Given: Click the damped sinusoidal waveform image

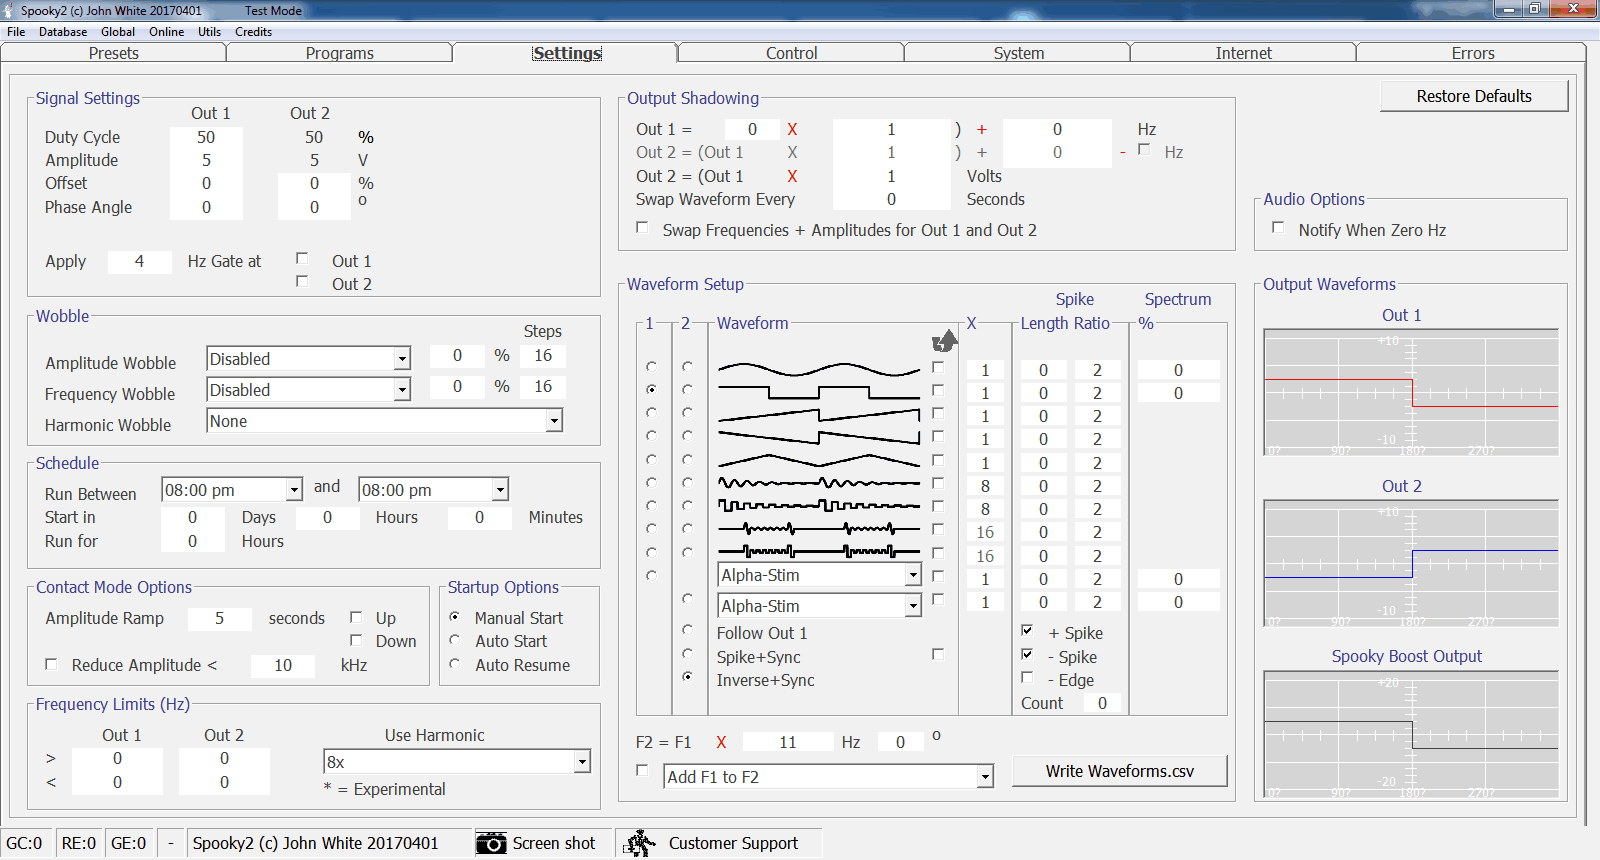Looking at the screenshot, I should [818, 484].
